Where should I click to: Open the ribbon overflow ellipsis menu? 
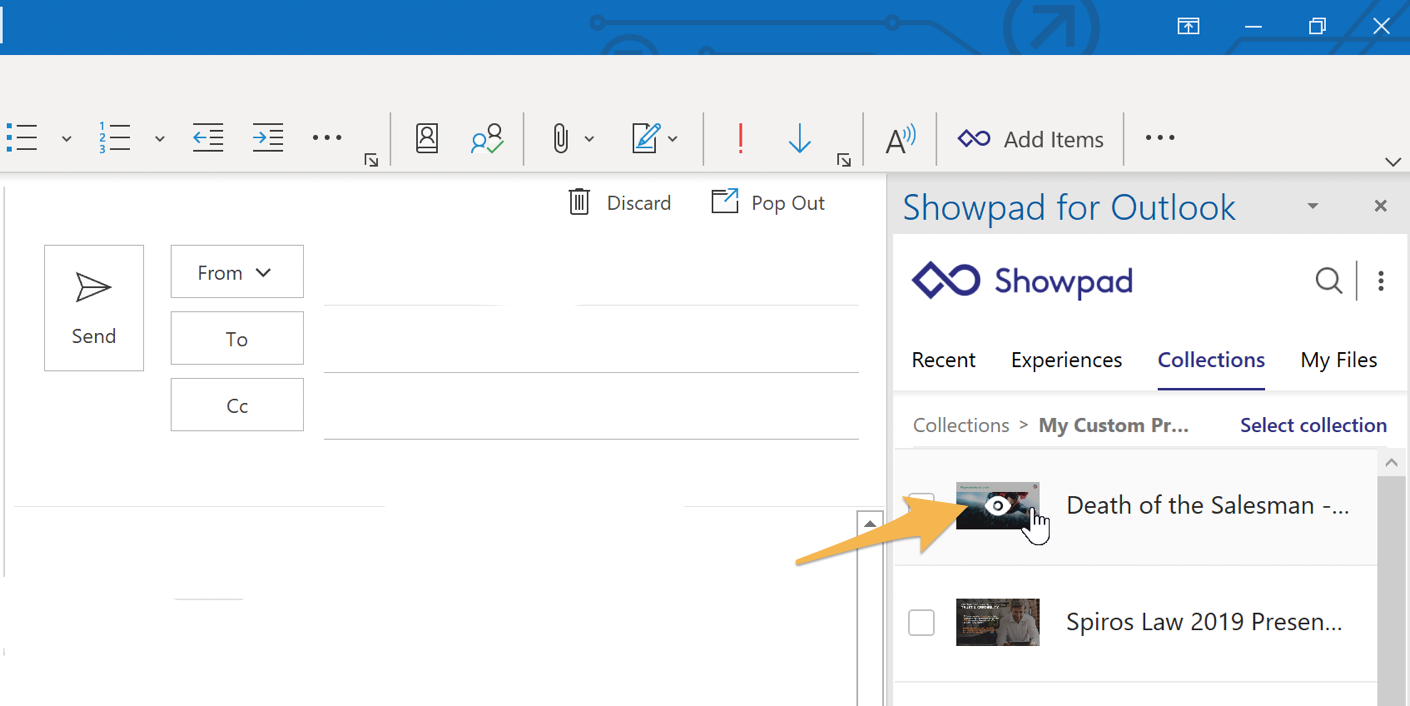[x=1160, y=138]
